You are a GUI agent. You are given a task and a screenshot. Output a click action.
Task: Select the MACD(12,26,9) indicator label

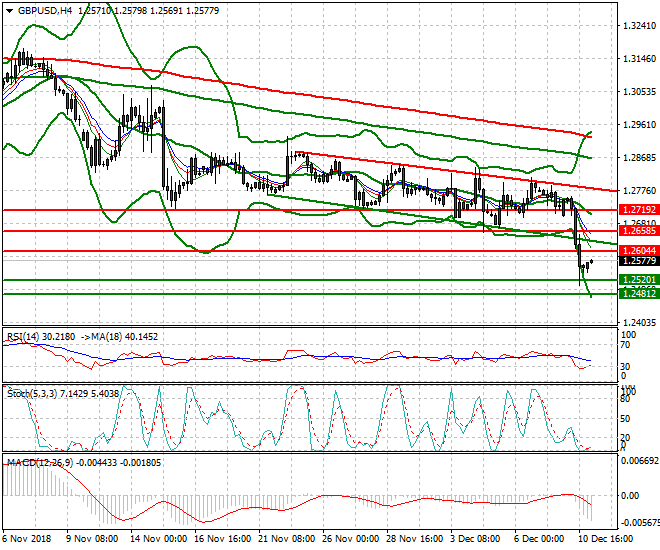(x=84, y=463)
